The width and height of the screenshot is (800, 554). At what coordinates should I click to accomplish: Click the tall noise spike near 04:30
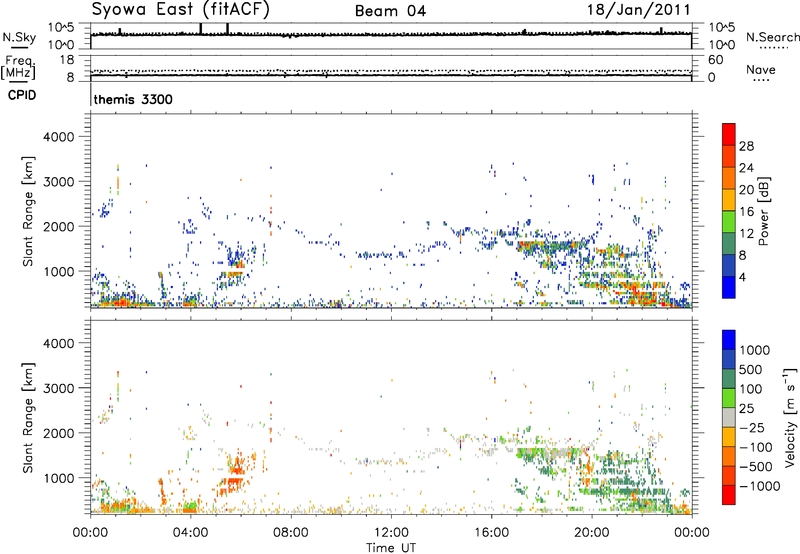pyautogui.click(x=201, y=29)
